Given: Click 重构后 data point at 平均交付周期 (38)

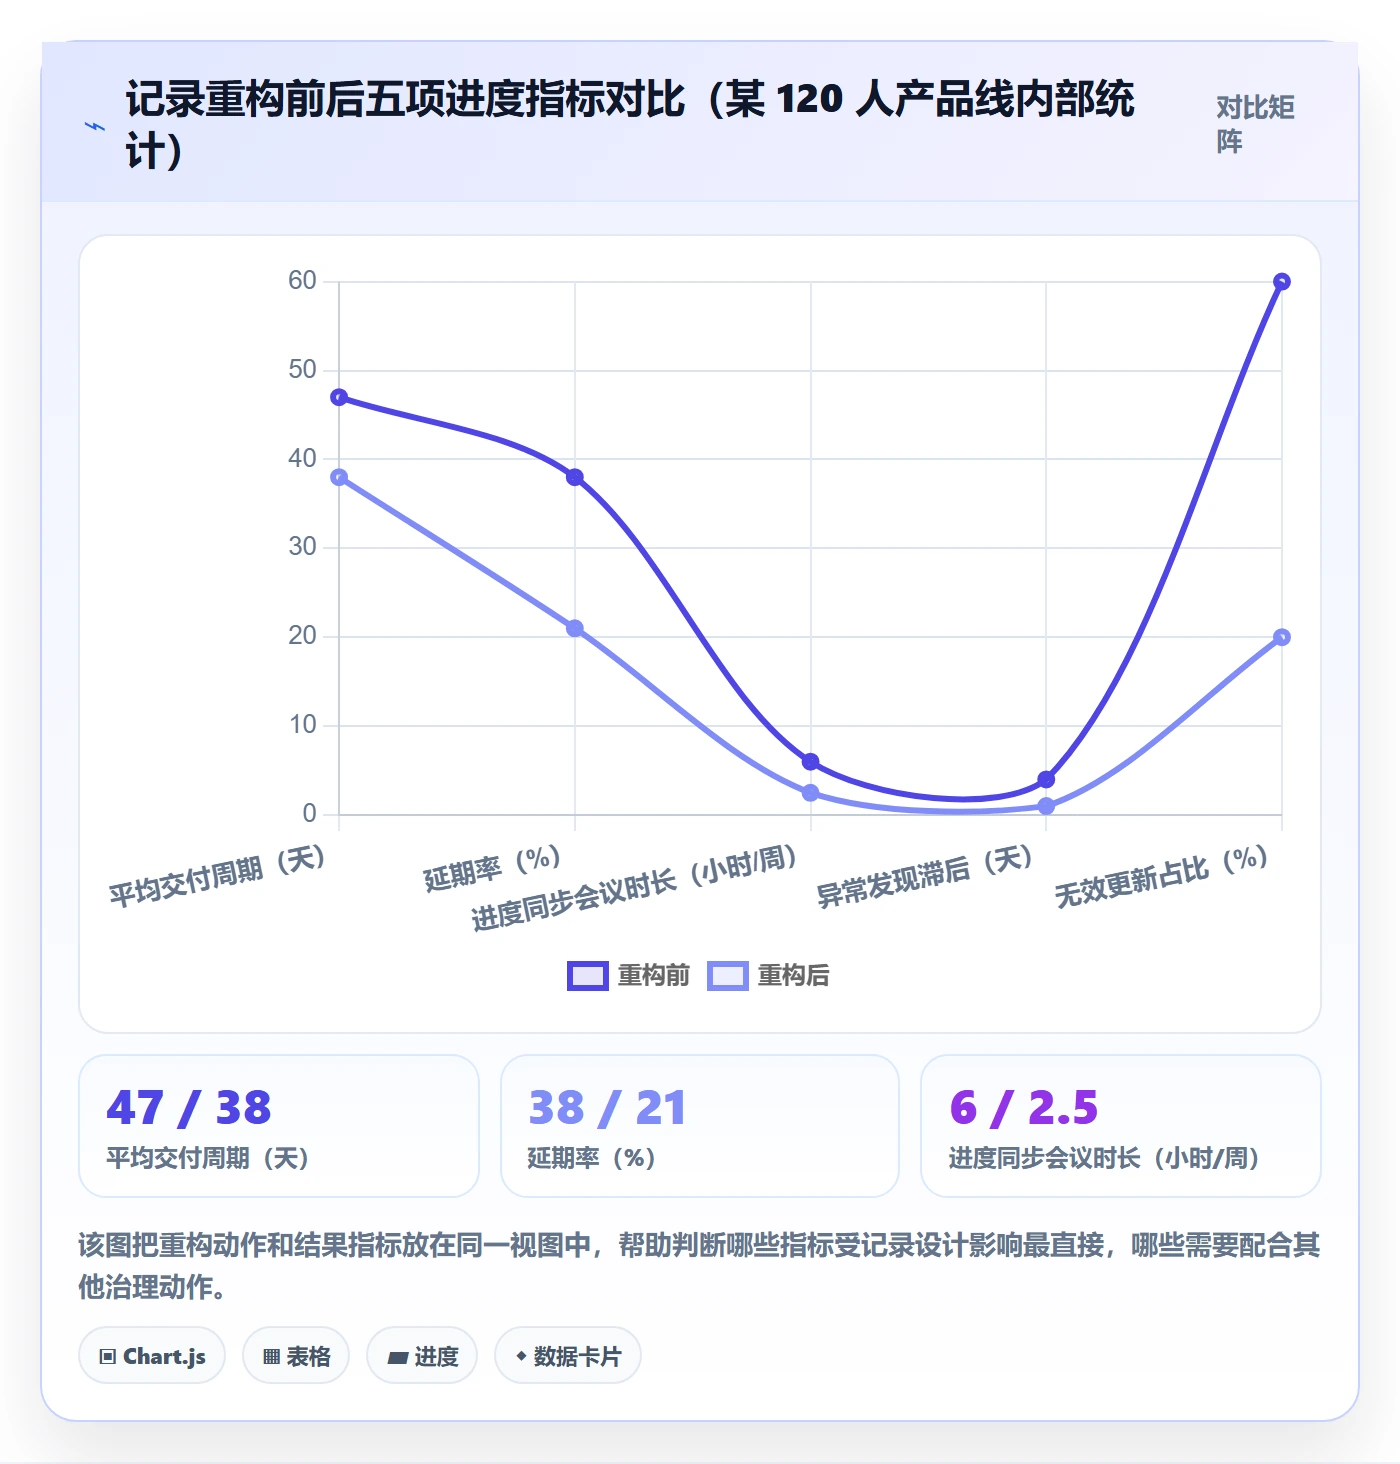Looking at the screenshot, I should pos(339,477).
